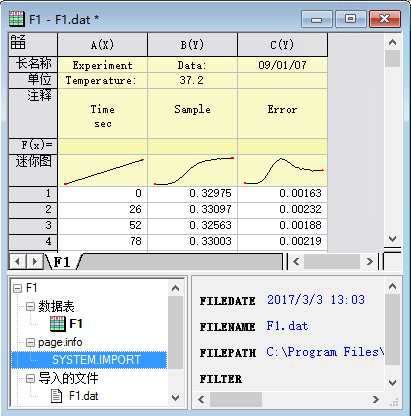
Task: Click the 迷你图 row label
Action: (33, 170)
